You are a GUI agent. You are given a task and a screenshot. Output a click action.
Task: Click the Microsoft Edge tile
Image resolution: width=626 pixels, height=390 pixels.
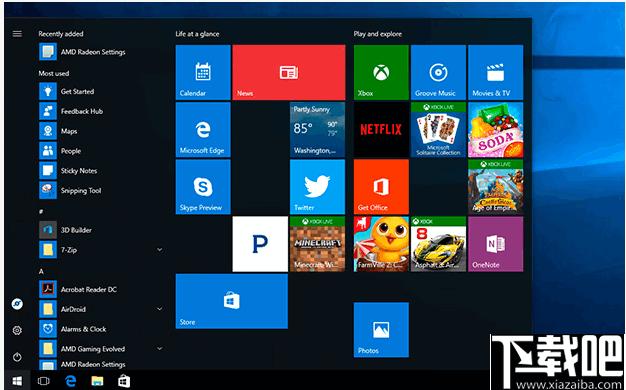tap(203, 130)
